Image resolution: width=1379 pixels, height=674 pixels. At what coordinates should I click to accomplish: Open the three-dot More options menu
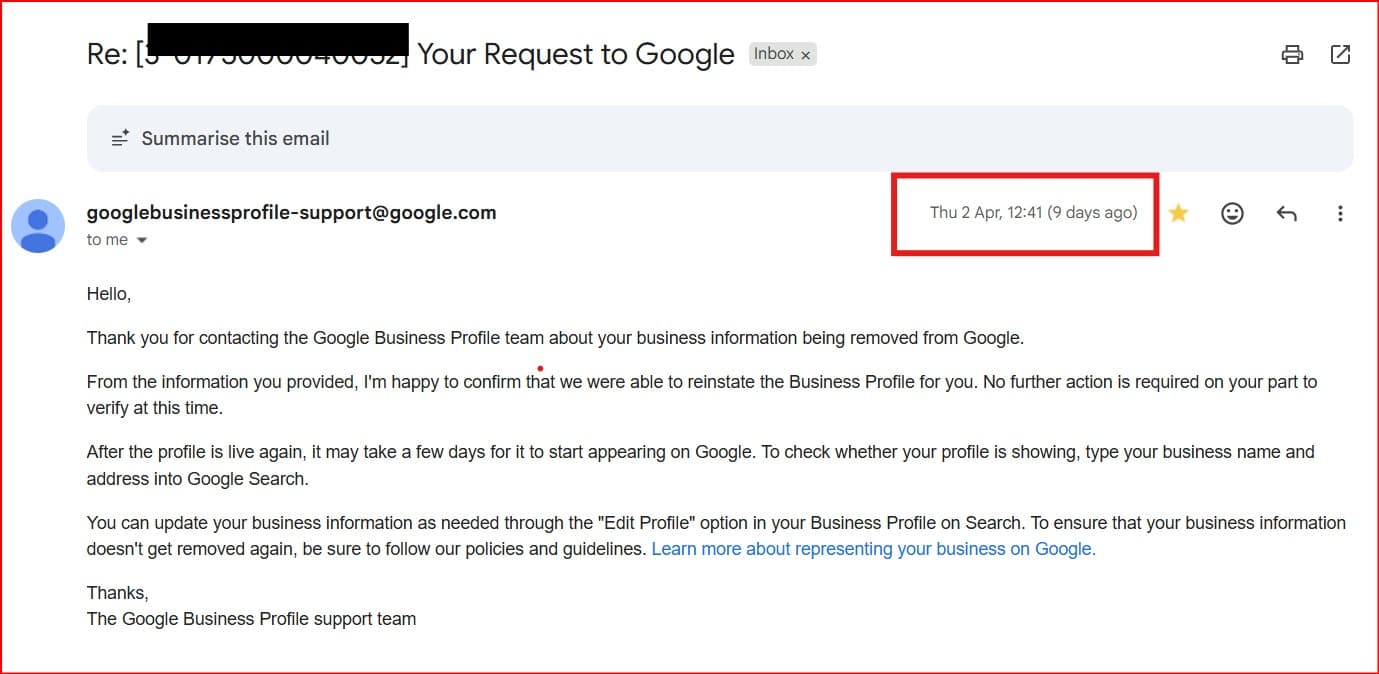pos(1340,213)
